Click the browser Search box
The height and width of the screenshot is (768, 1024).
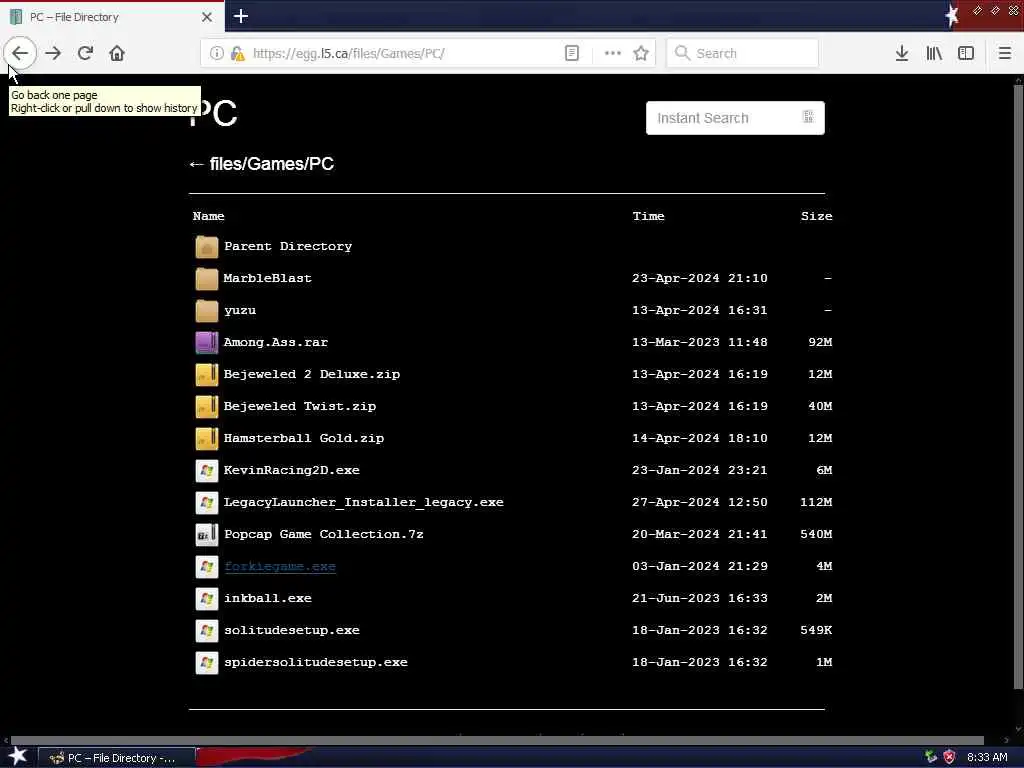(743, 54)
